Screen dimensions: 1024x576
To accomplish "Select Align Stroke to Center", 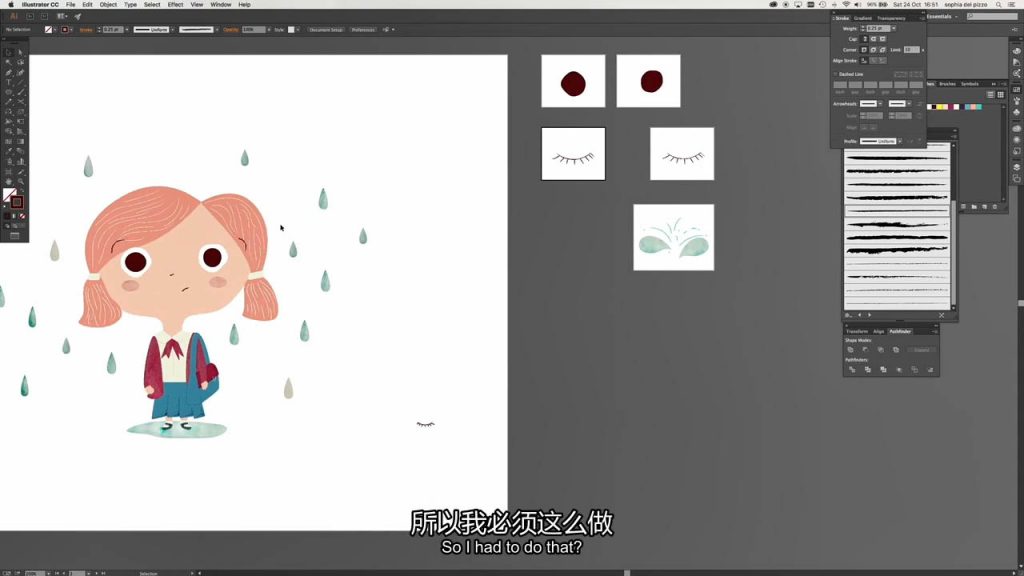I will [864, 61].
